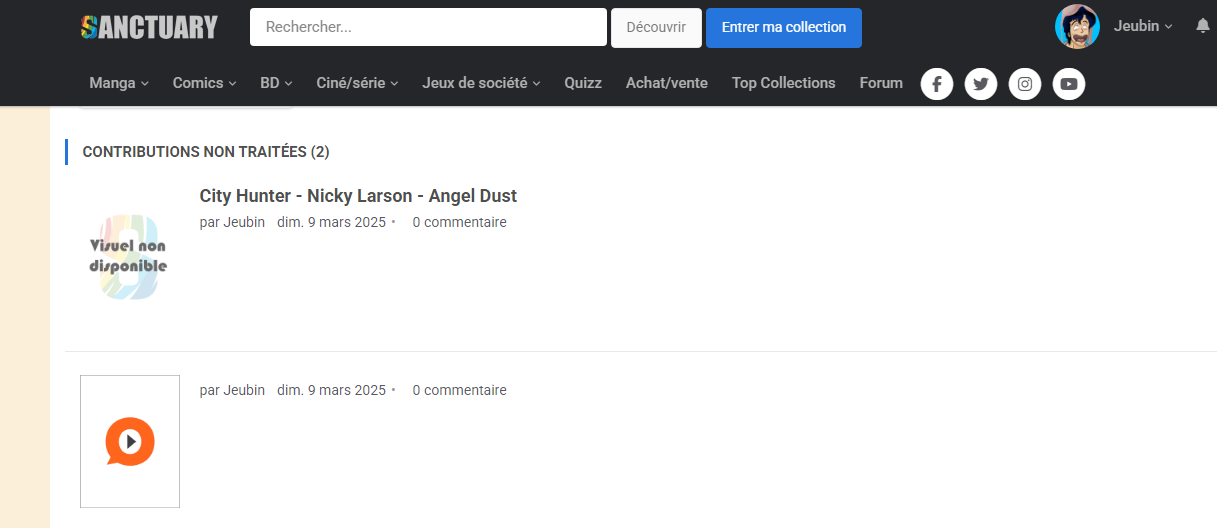Open Top Collections
This screenshot has width=1217, height=528.
pos(783,83)
